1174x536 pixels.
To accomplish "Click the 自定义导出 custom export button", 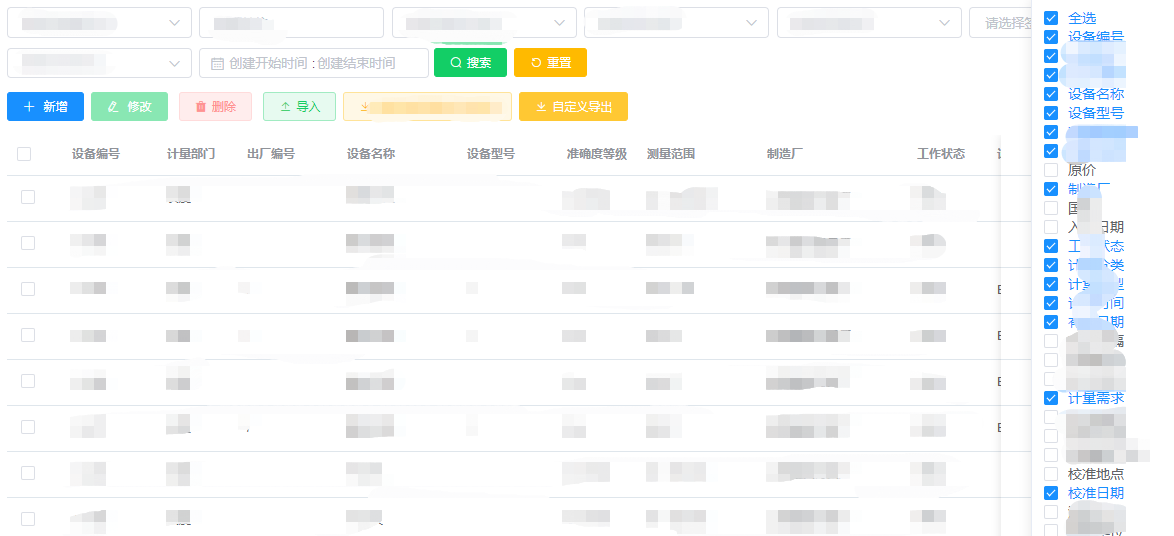I will tap(574, 106).
